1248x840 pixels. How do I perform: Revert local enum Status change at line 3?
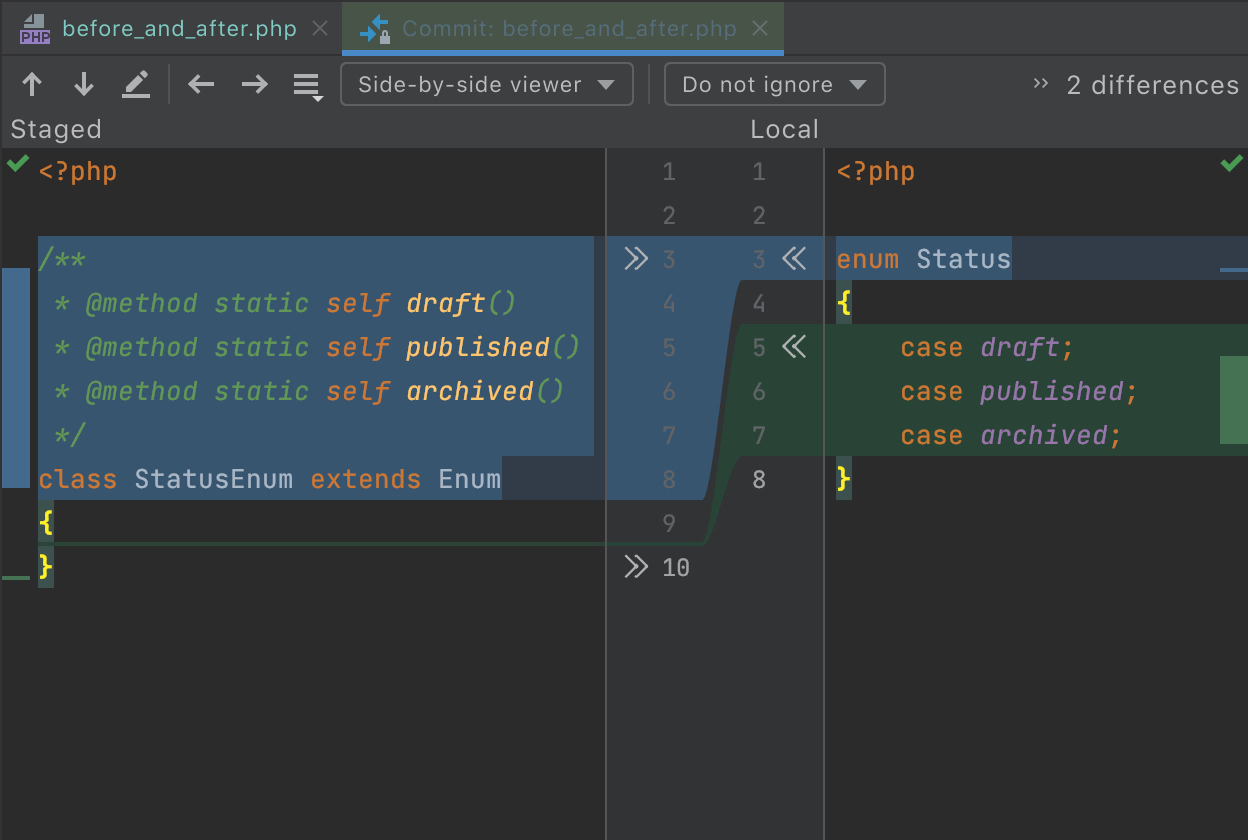(x=794, y=260)
